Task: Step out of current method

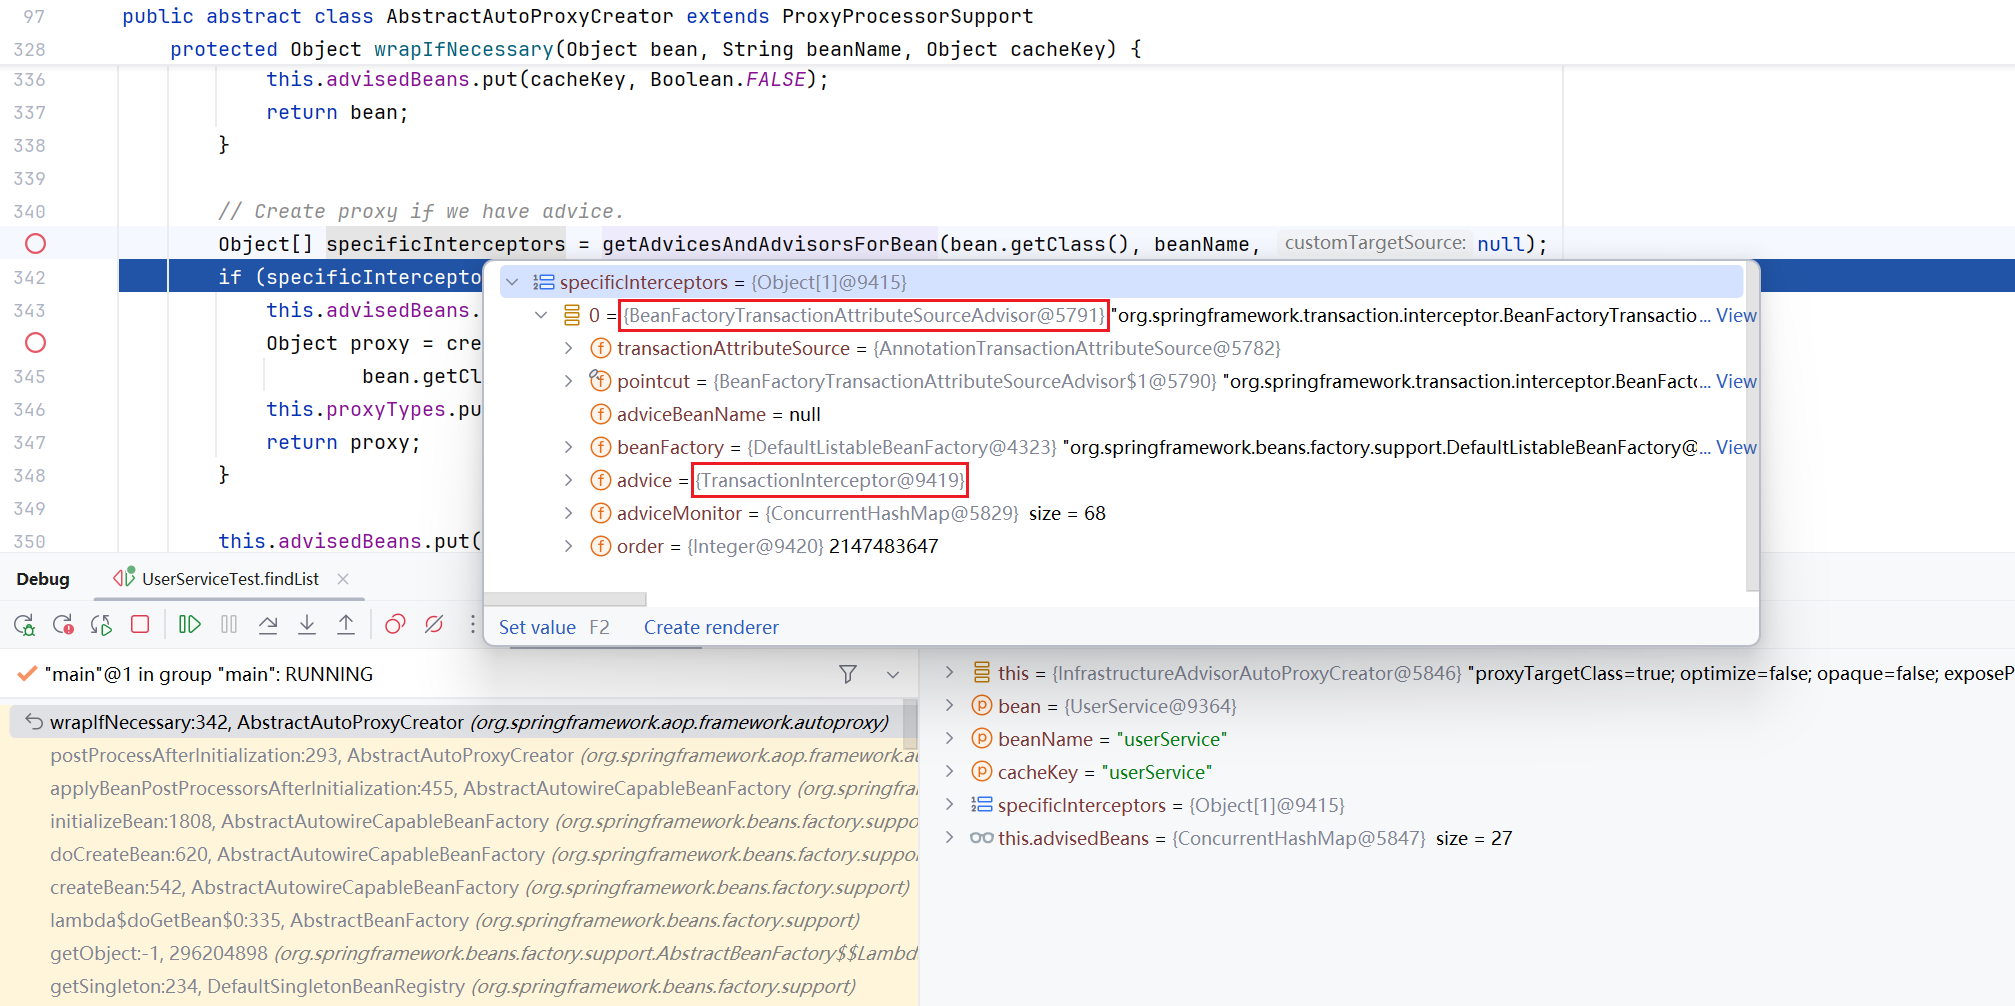Action: coord(346,625)
